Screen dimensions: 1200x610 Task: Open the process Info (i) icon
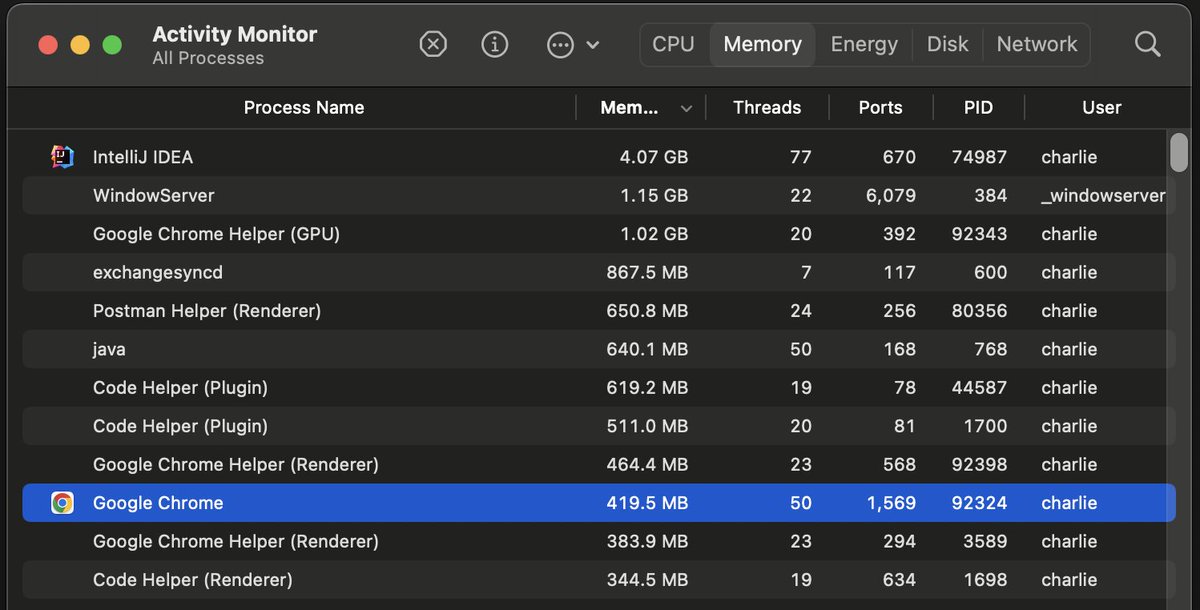pyautogui.click(x=495, y=44)
